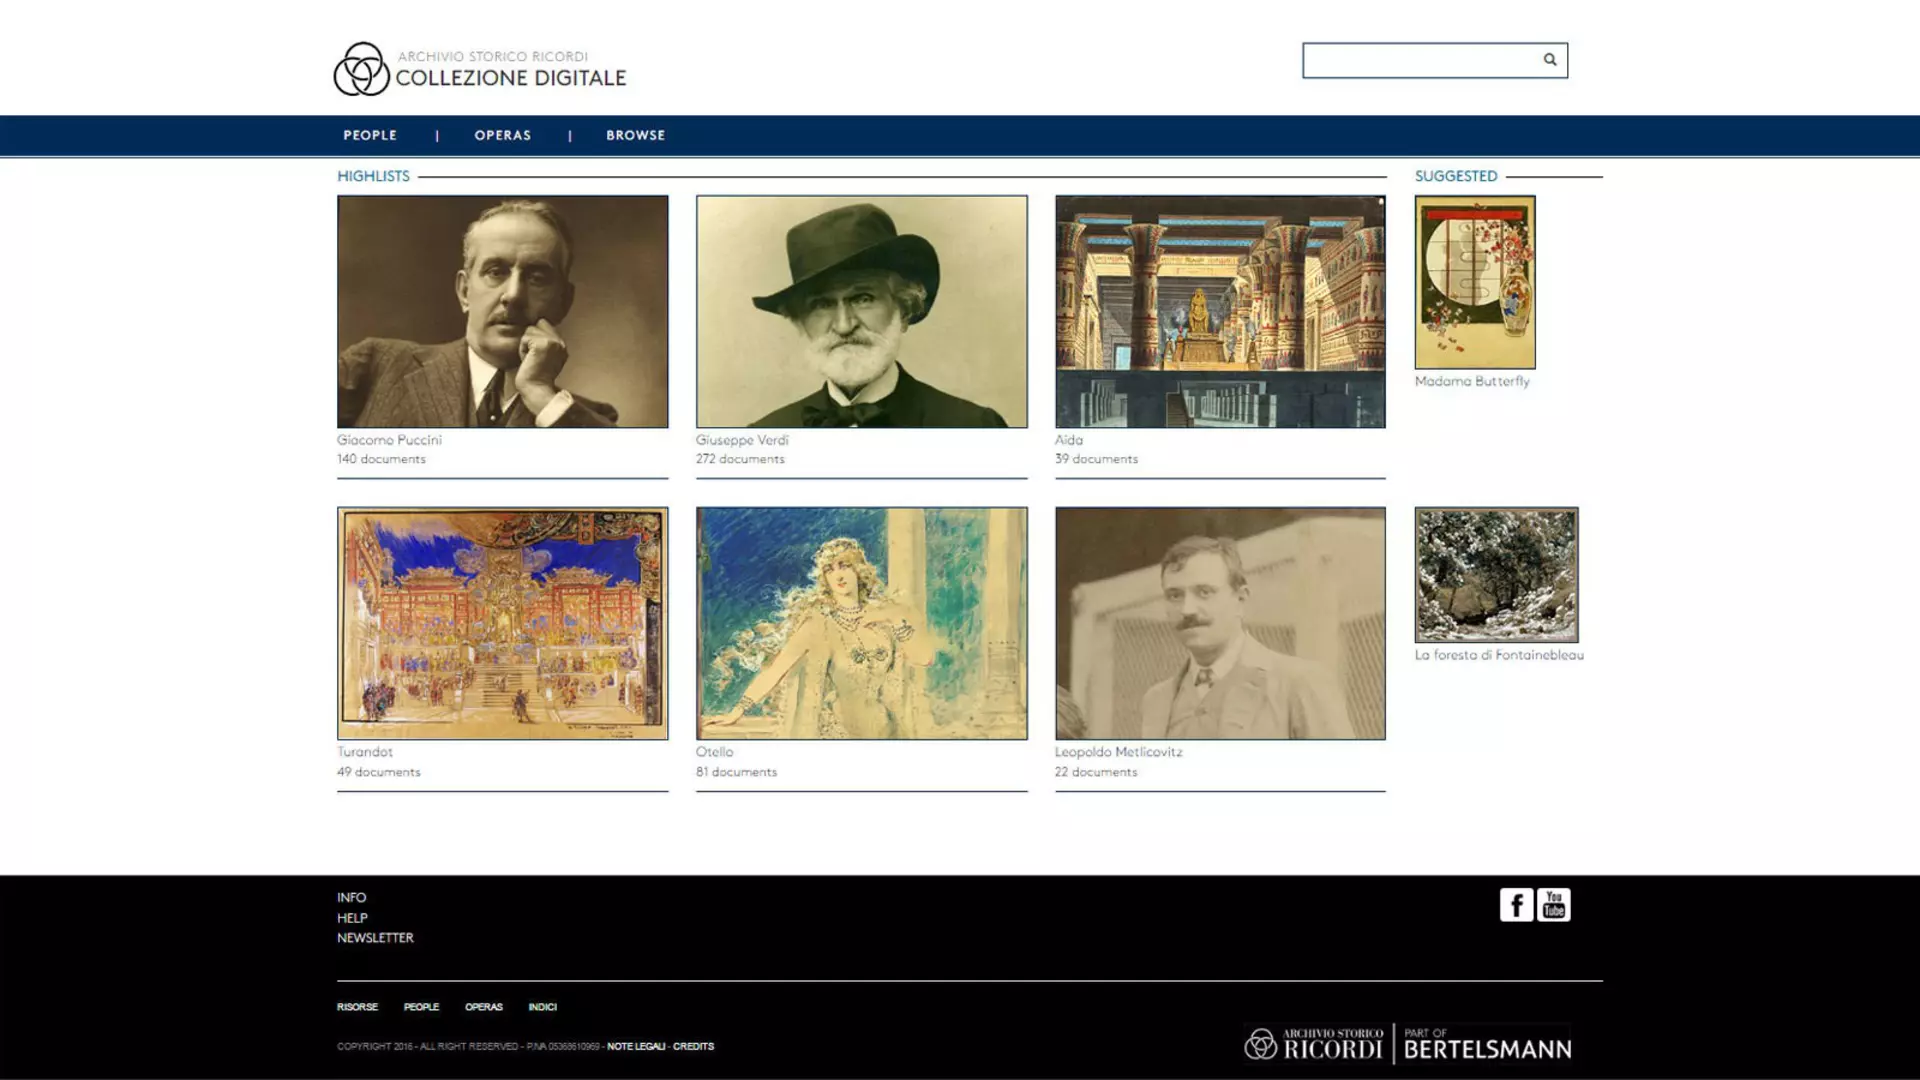
Task: Click the Archivio Storico Ricordi circles logo
Action: pos(361,69)
